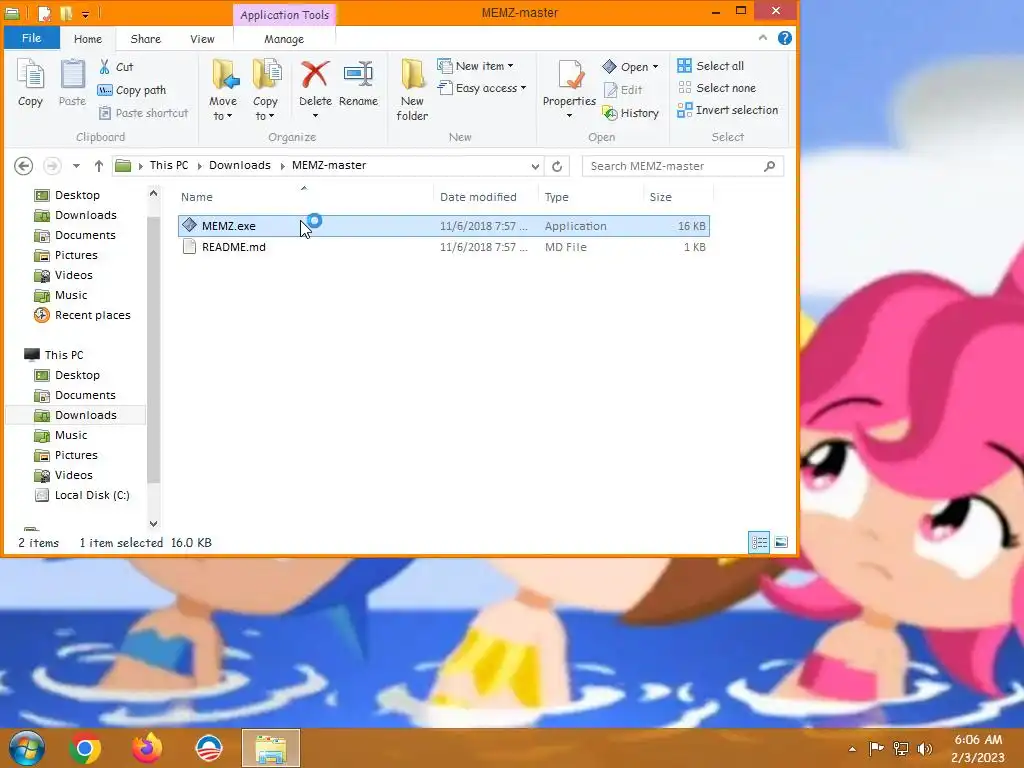This screenshot has width=1024, height=768.
Task: Open the New item dropdown
Action: pyautogui.click(x=475, y=66)
